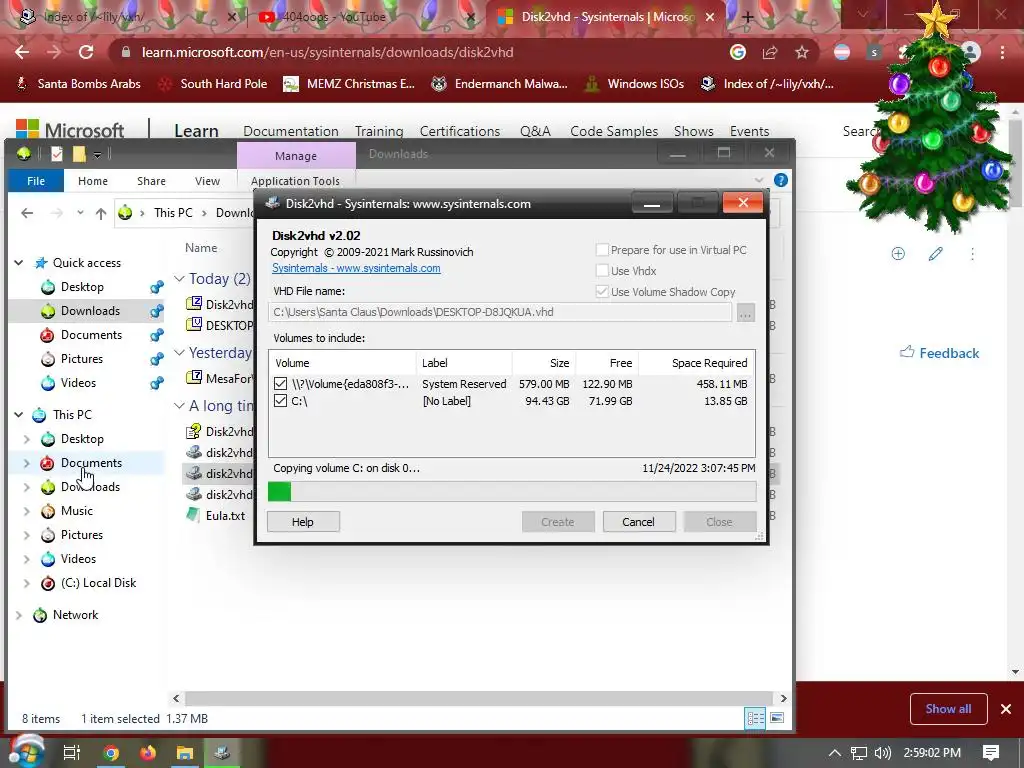
Task: Click Show all downloads button
Action: [x=948, y=709]
